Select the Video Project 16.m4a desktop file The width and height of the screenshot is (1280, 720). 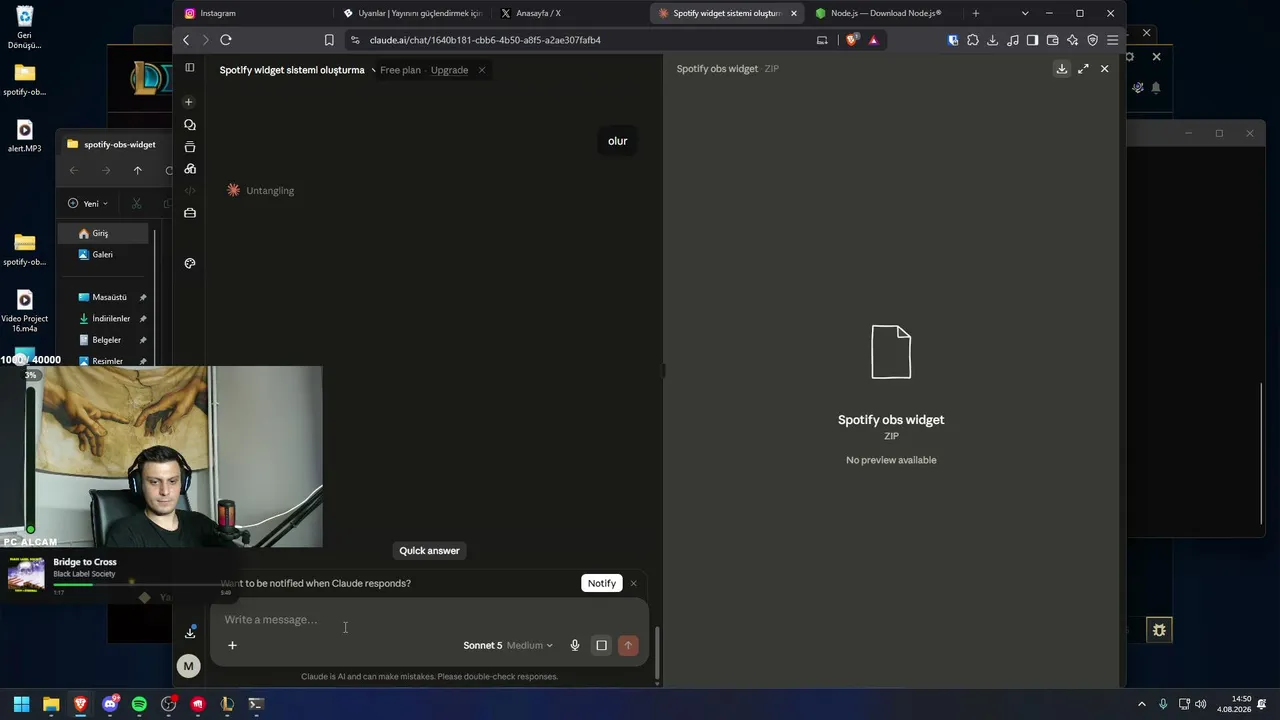click(25, 310)
